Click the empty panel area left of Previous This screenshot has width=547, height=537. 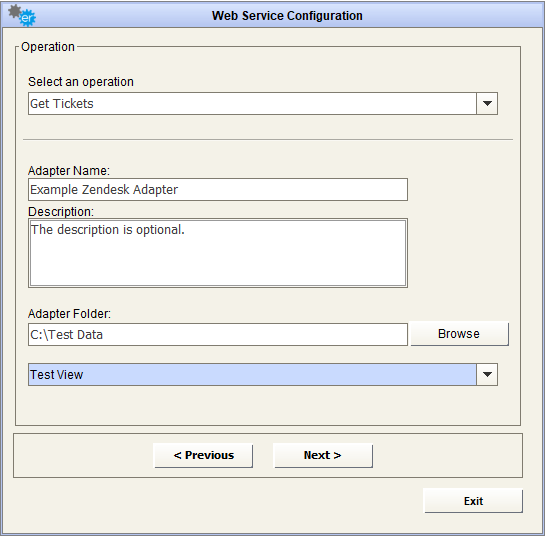84,456
